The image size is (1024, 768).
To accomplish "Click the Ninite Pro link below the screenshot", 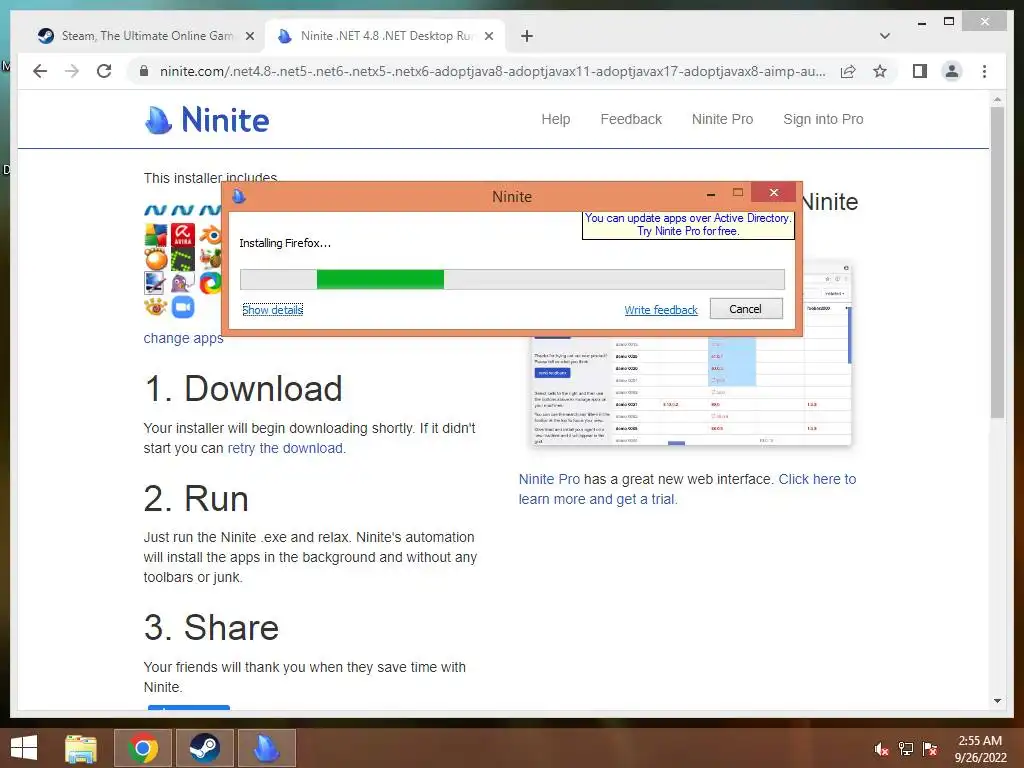I will (549, 479).
